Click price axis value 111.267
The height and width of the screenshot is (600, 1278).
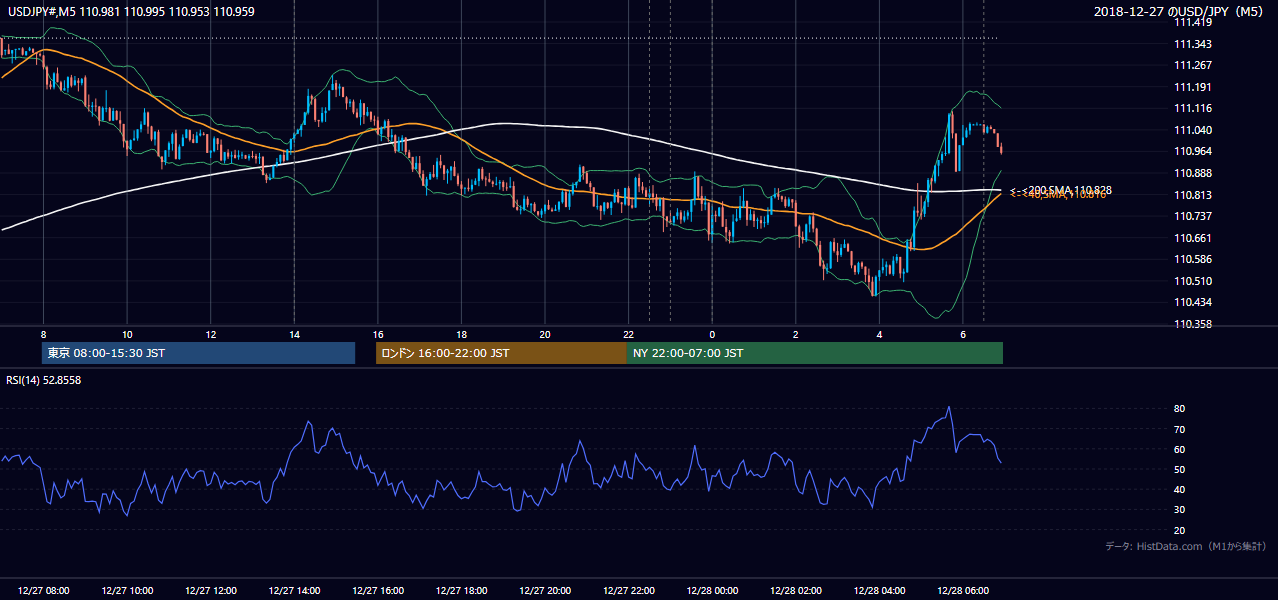tap(1193, 65)
